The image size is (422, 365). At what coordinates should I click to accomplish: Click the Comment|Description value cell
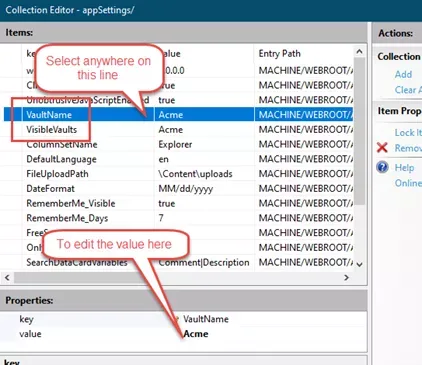204,262
